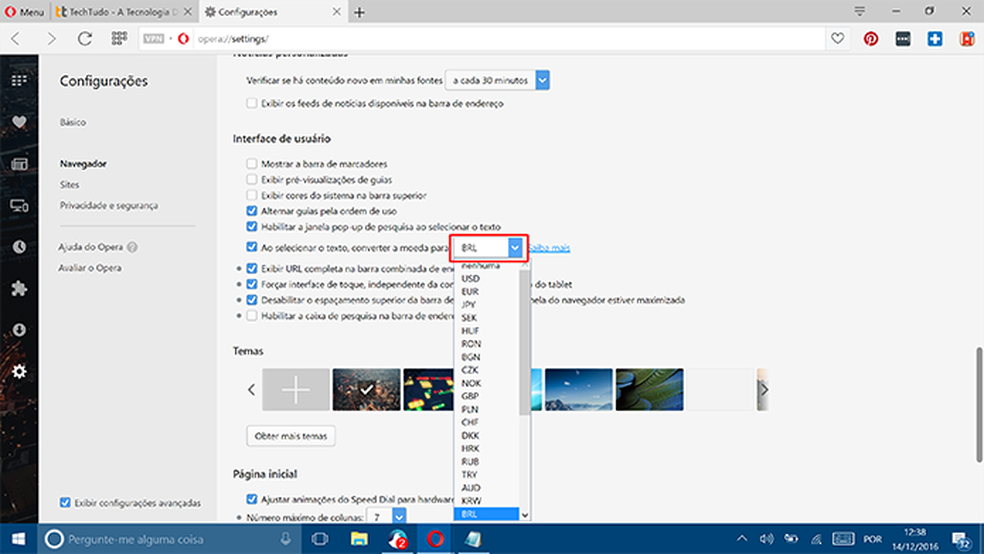Open the Opera Menu button
This screenshot has height=554, width=984.
pyautogui.click(x=25, y=12)
